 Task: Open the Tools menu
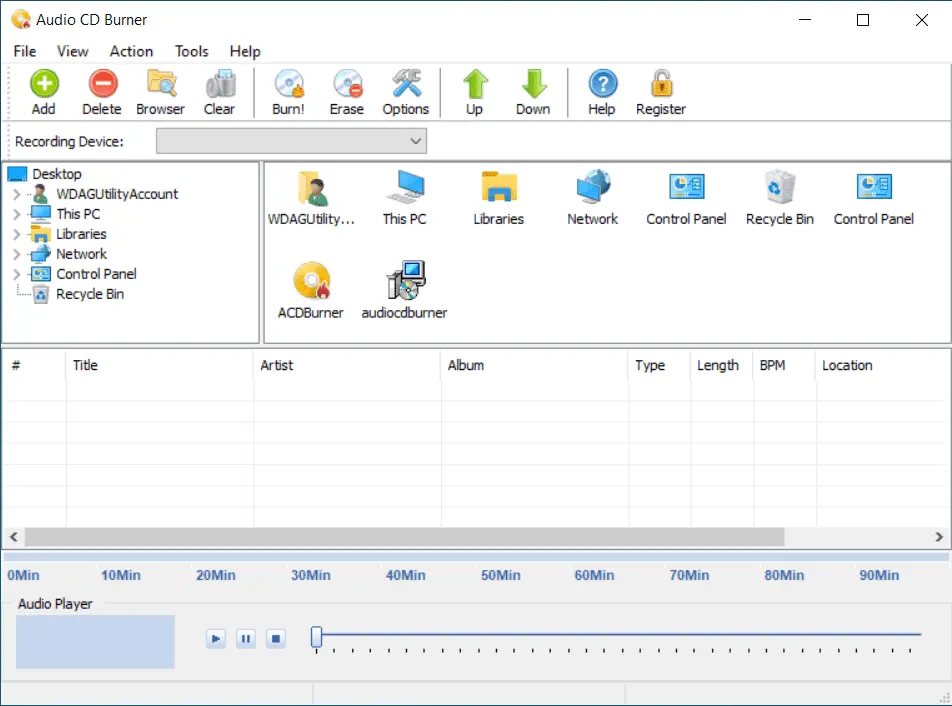[191, 51]
